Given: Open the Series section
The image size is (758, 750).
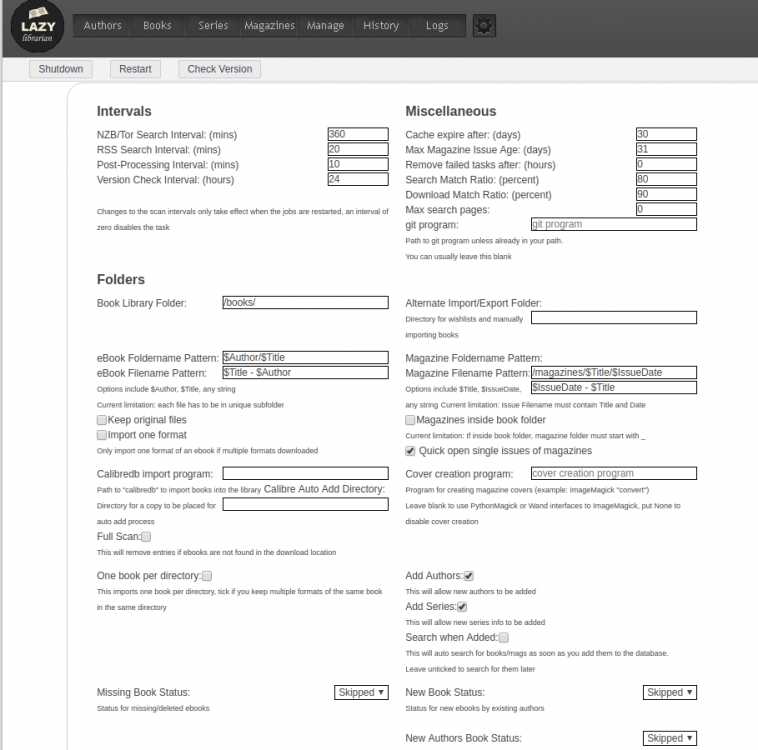Looking at the screenshot, I should tap(213, 26).
